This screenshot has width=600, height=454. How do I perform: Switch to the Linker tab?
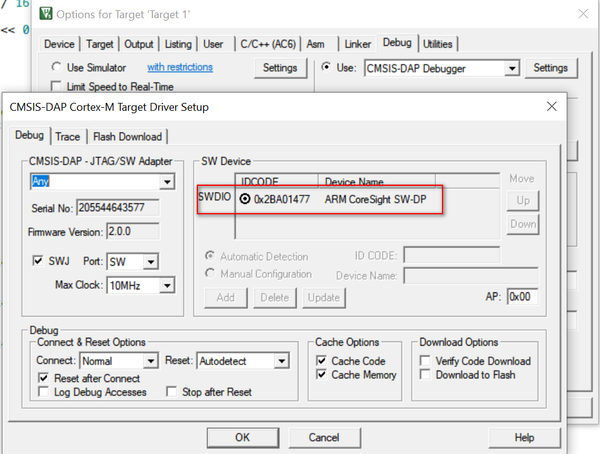pos(357,44)
